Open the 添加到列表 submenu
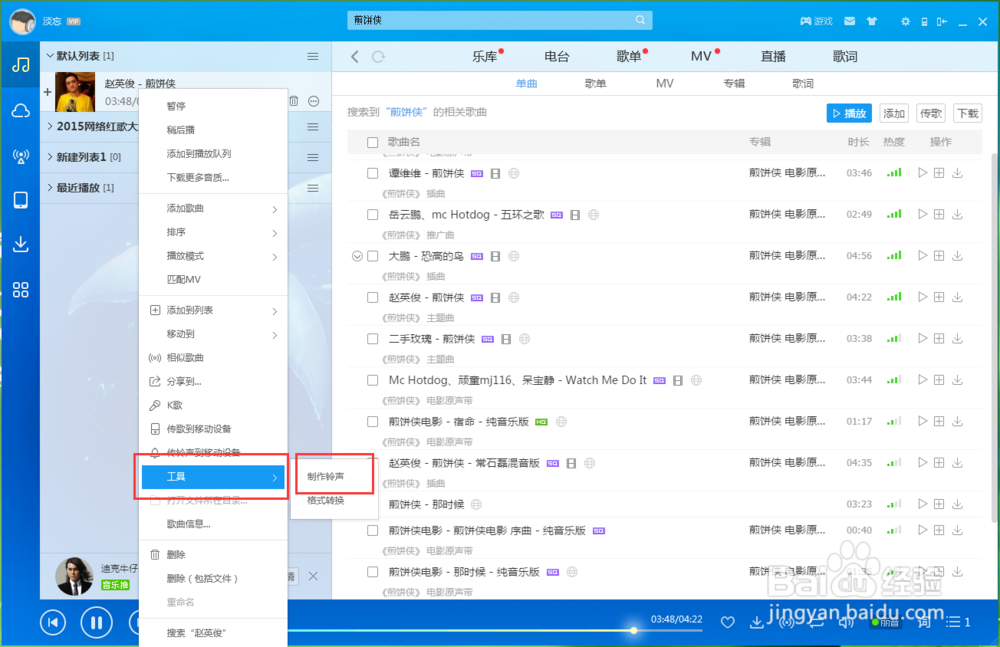The height and width of the screenshot is (647, 1000). pos(213,311)
